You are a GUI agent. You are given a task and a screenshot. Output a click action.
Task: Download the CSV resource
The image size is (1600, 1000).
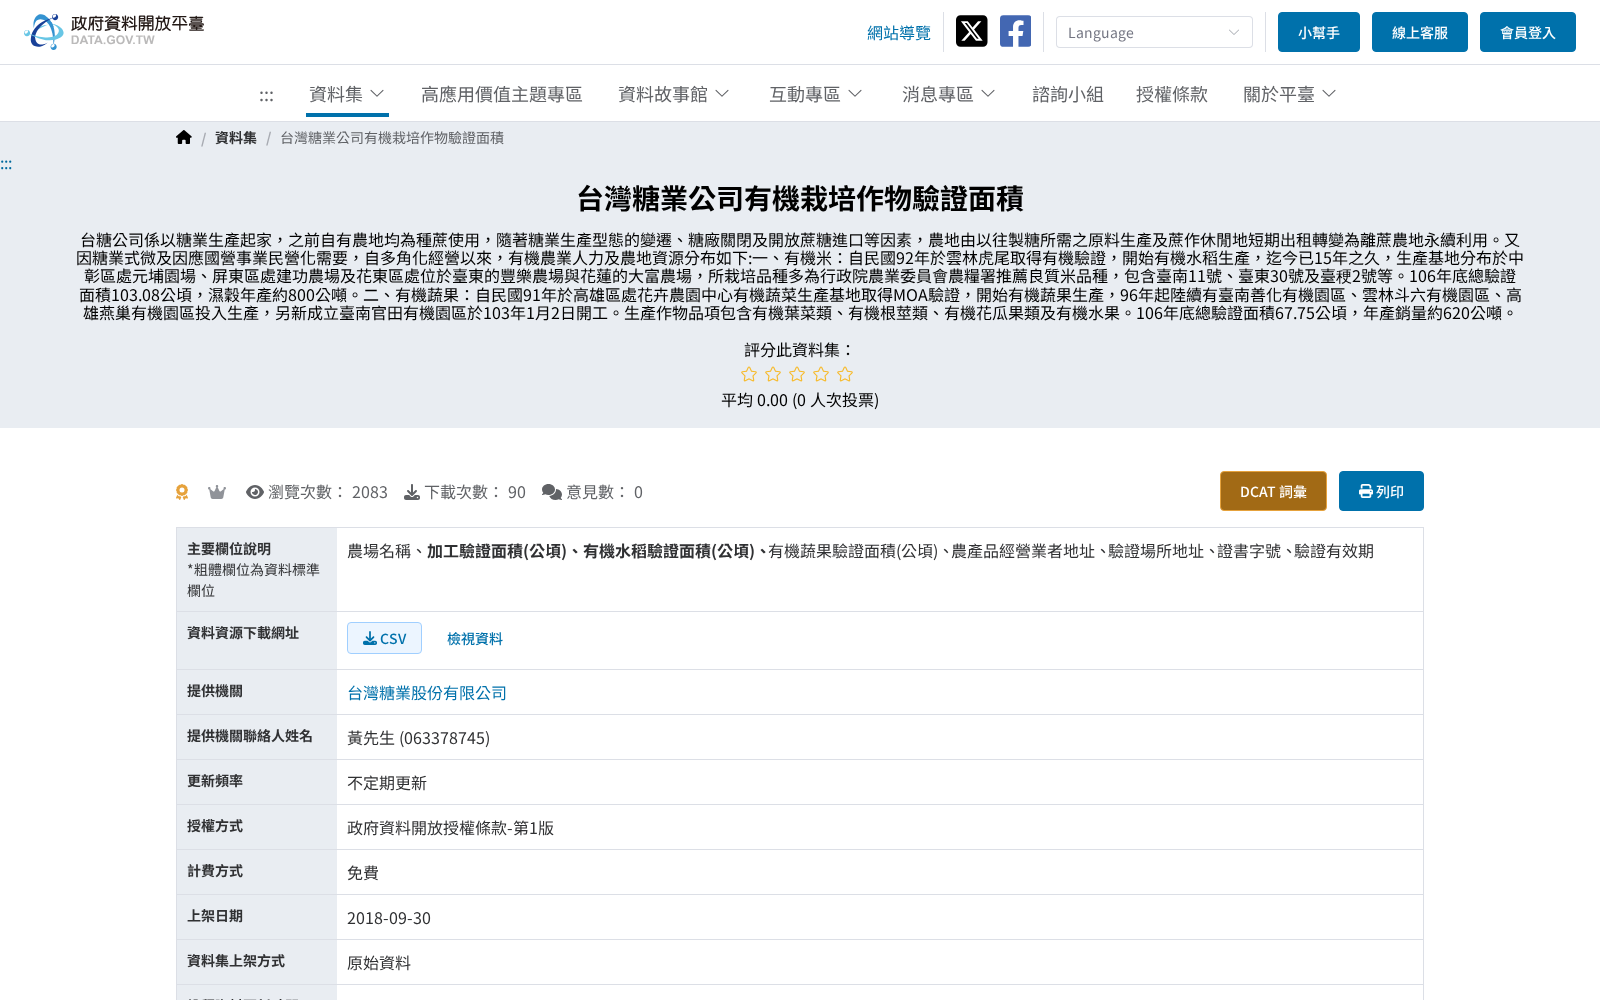point(384,638)
